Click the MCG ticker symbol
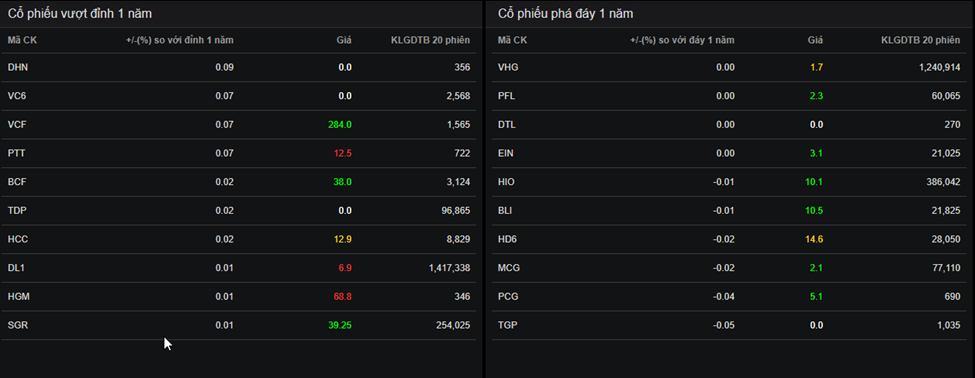 click(x=509, y=268)
